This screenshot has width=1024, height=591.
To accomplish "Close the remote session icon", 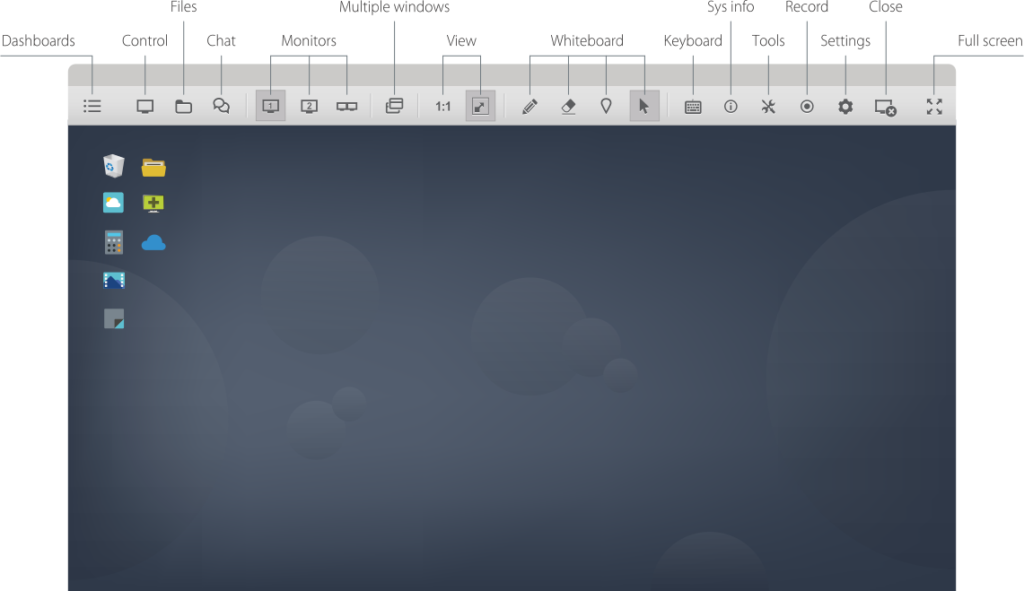I will [x=886, y=107].
